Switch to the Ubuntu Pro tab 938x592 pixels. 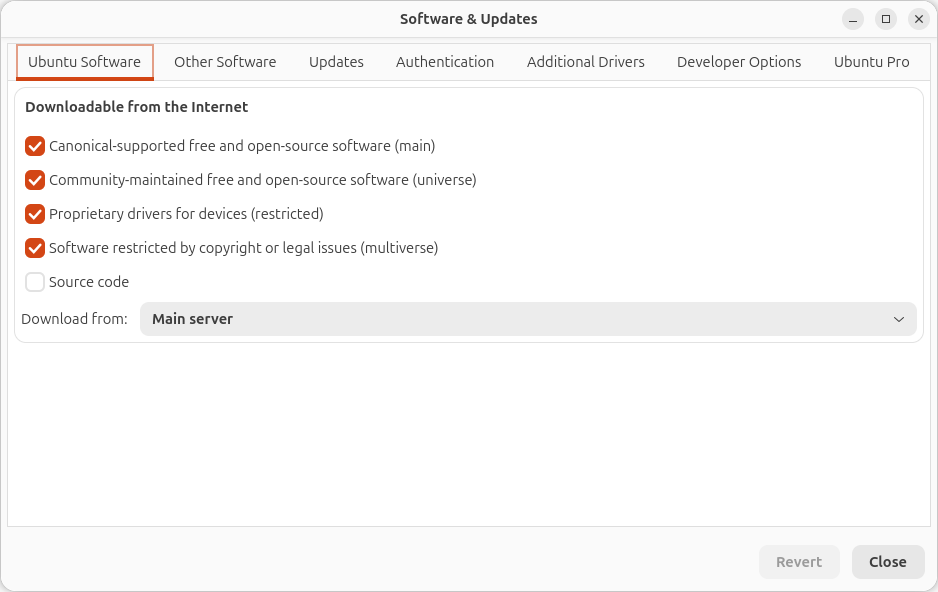click(x=872, y=62)
